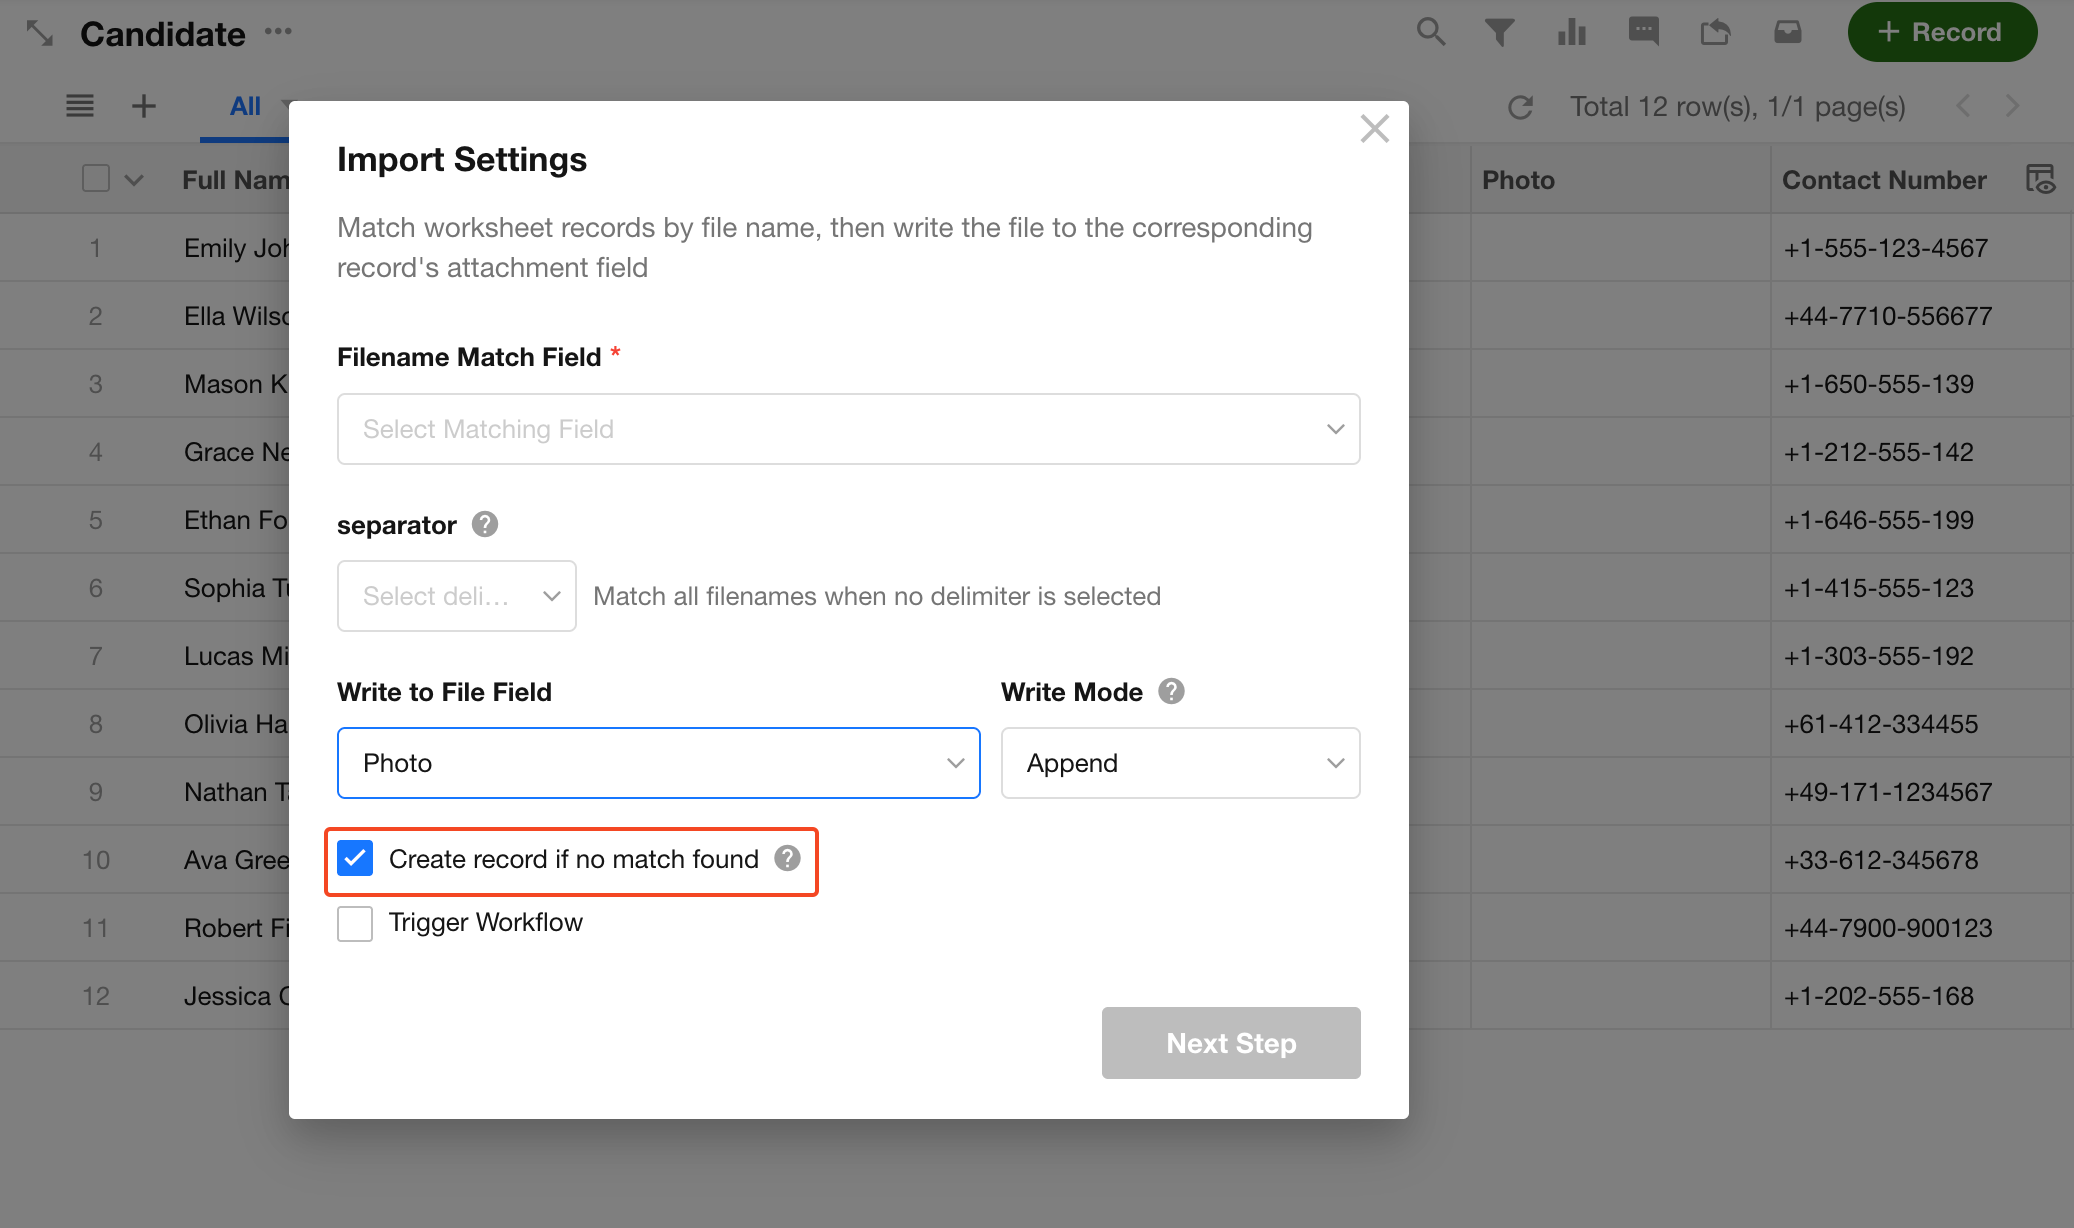Click the search magnifier icon
The width and height of the screenshot is (2074, 1228).
pyautogui.click(x=1431, y=32)
